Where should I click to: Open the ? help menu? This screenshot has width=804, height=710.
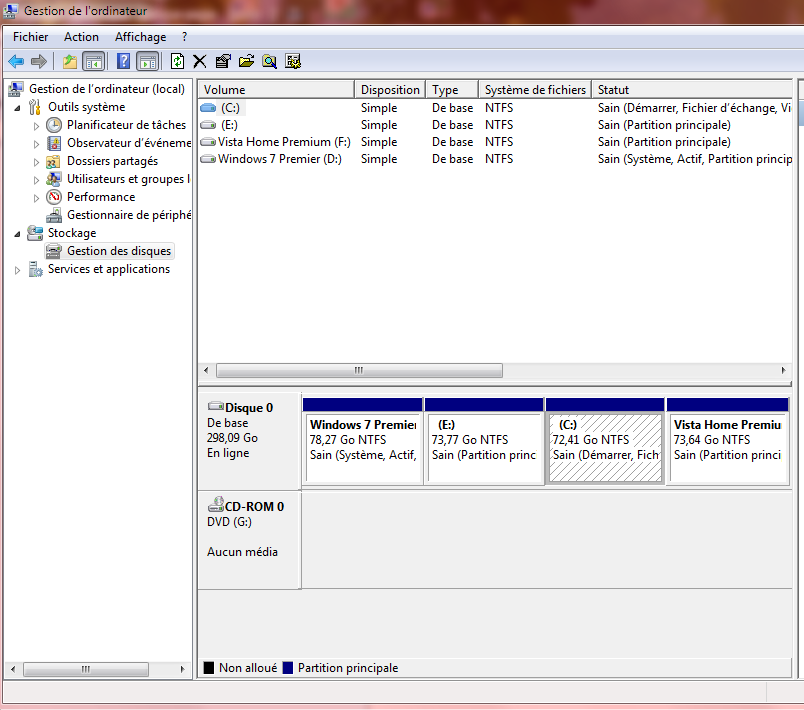click(x=185, y=37)
